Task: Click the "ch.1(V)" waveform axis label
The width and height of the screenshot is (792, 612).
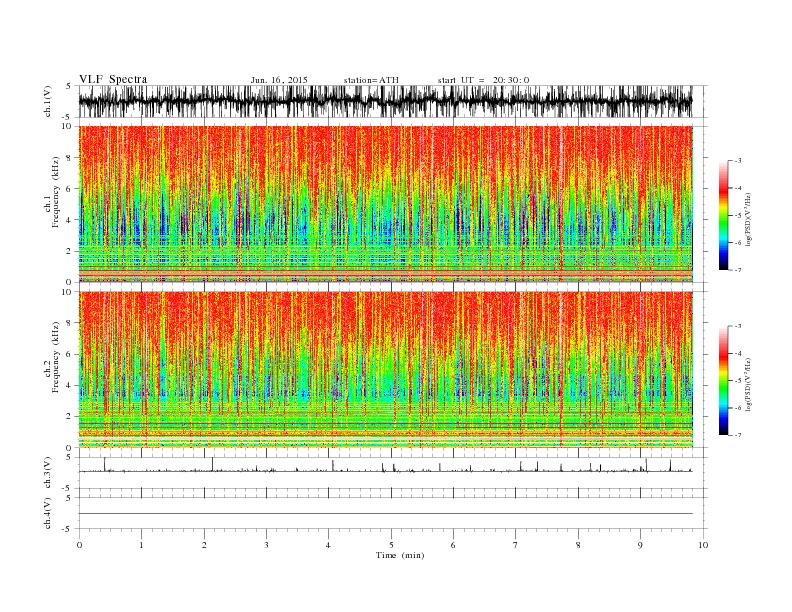Action: tap(48, 101)
